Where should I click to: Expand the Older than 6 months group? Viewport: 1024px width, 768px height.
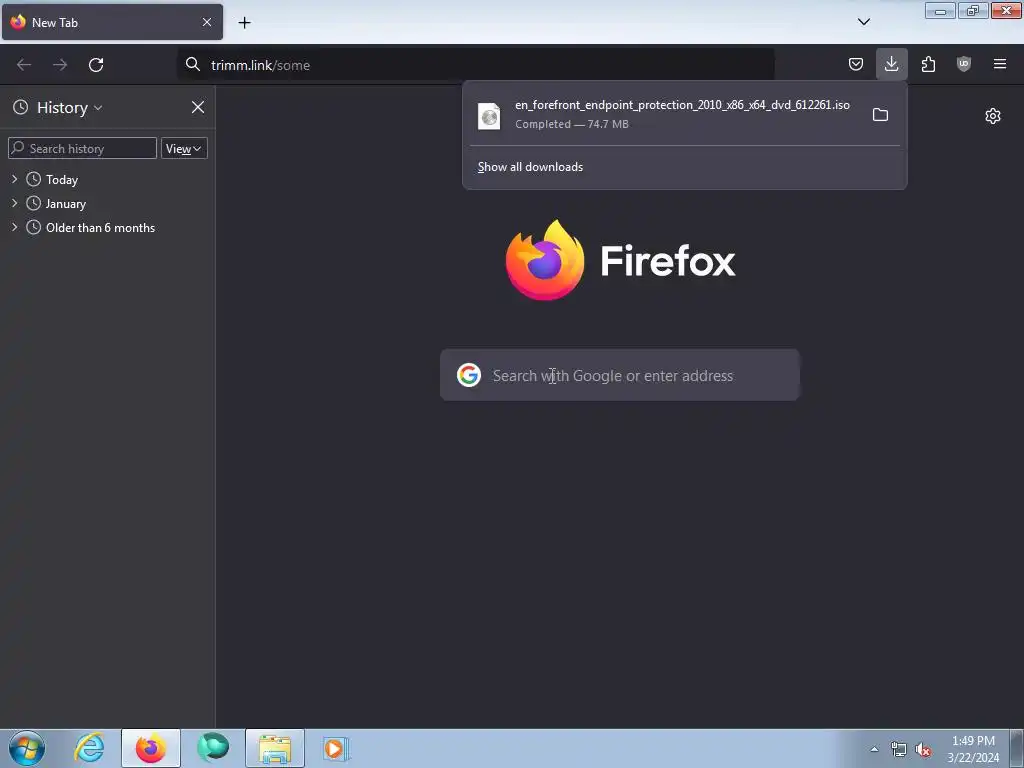(14, 227)
